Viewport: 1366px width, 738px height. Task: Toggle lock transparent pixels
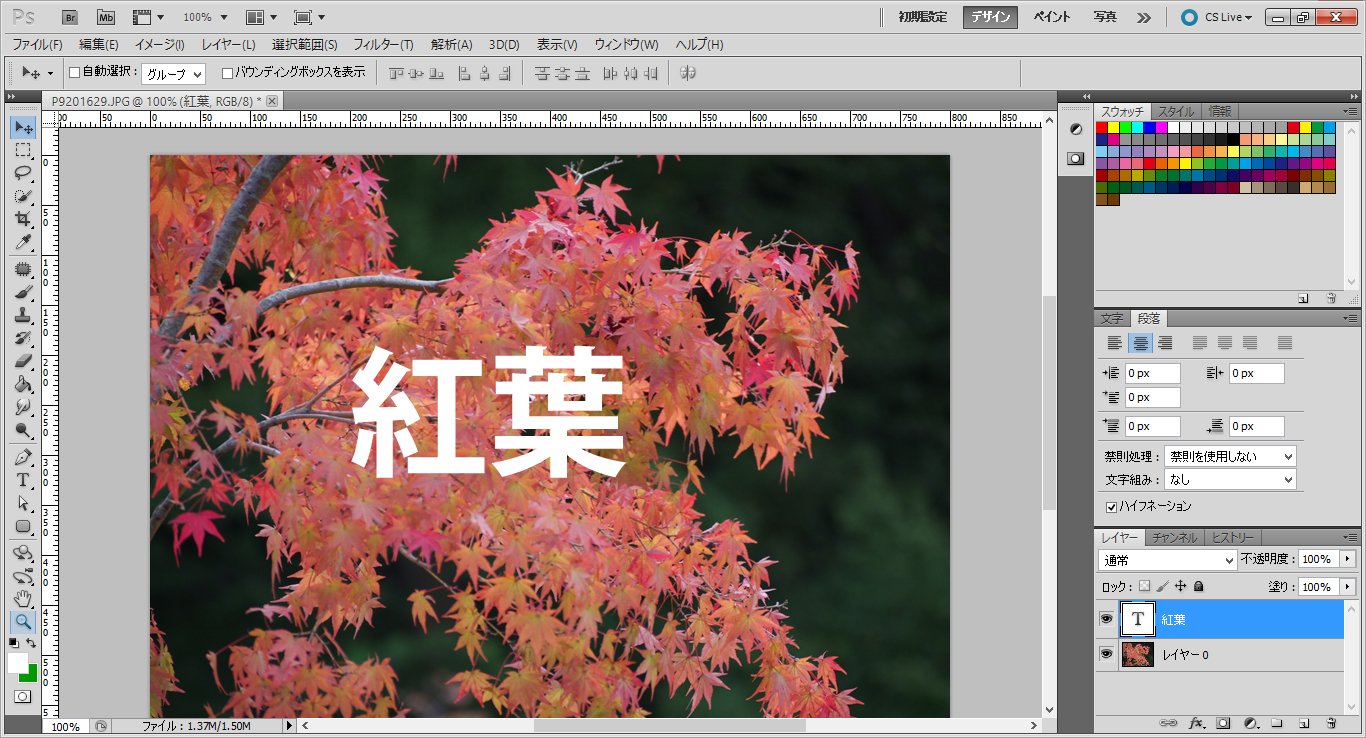1145,586
